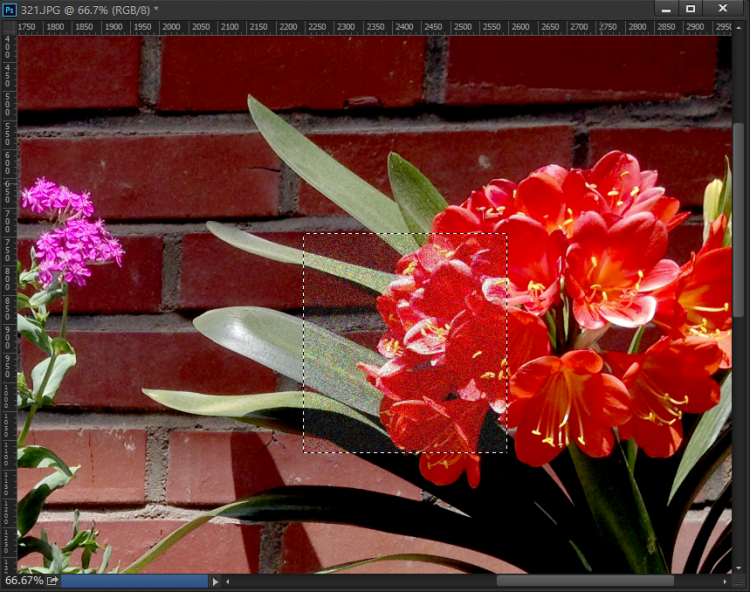Click the vertical ruler on left edge
The image size is (750, 592).
8,300
